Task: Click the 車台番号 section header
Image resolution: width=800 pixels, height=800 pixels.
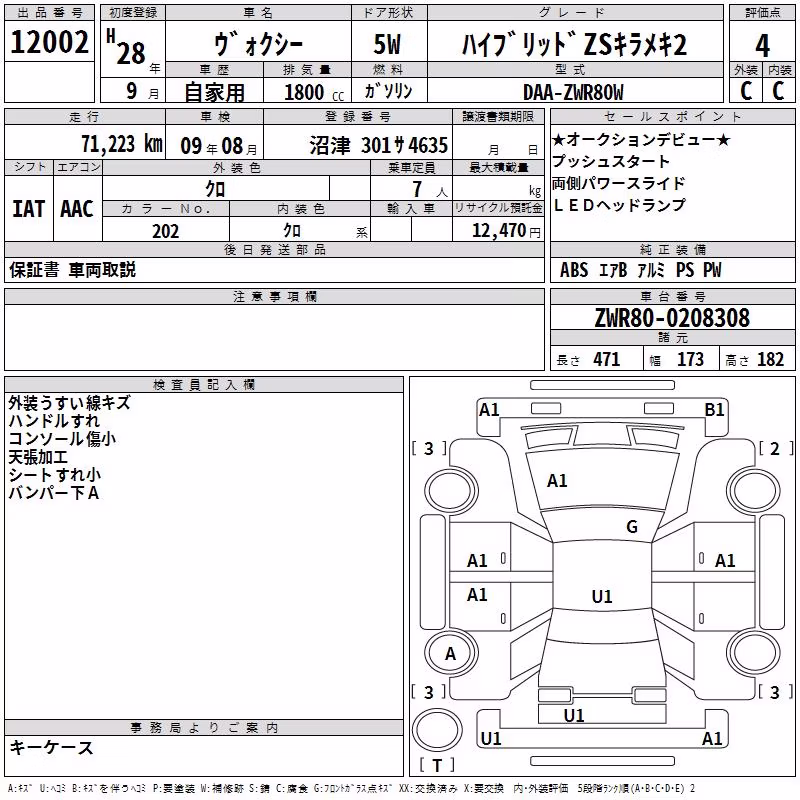Action: click(672, 296)
